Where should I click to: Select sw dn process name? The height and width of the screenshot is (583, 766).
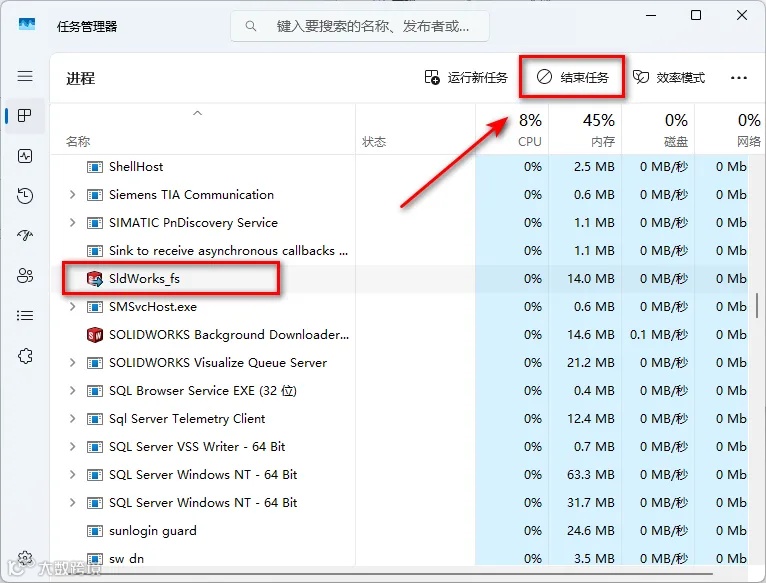pos(126,559)
